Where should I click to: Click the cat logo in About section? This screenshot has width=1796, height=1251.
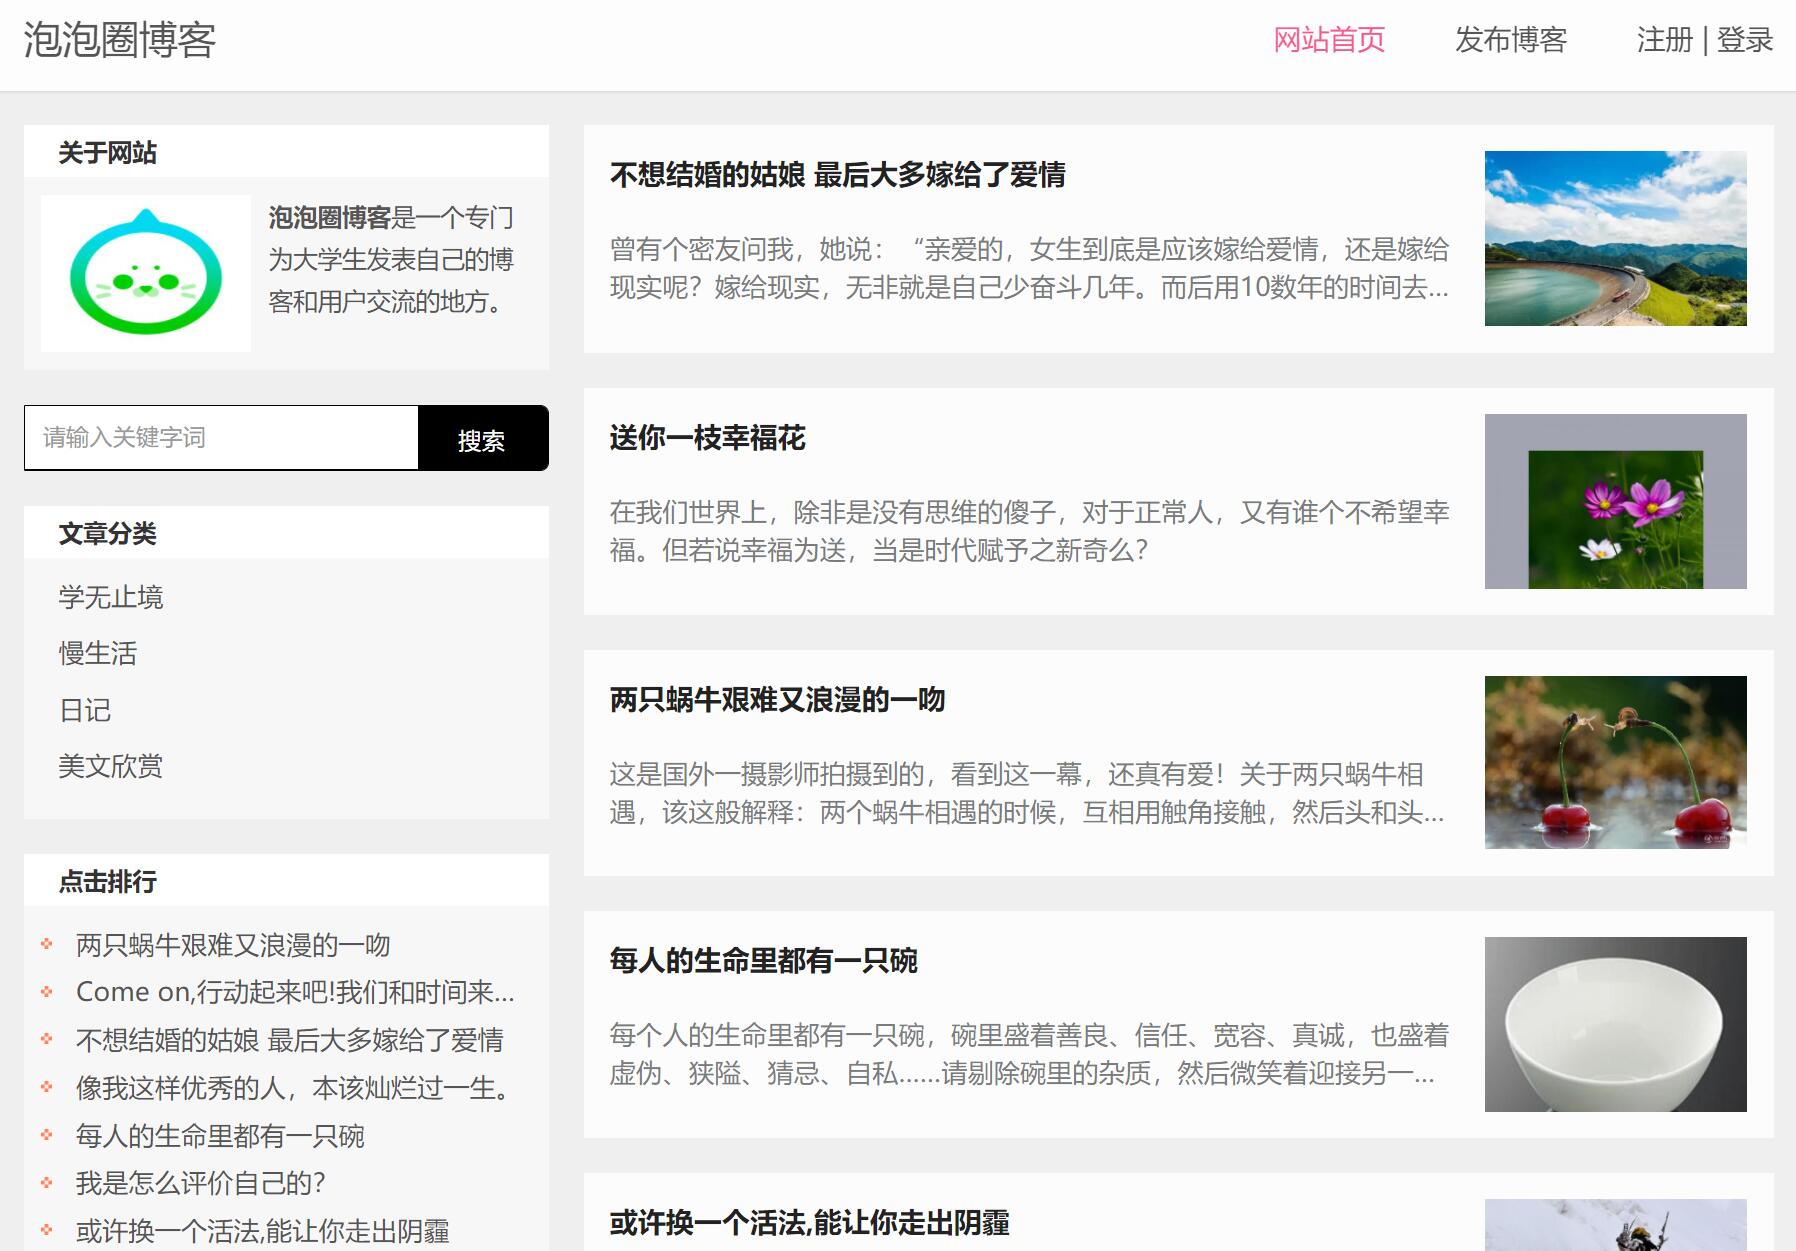pyautogui.click(x=146, y=271)
